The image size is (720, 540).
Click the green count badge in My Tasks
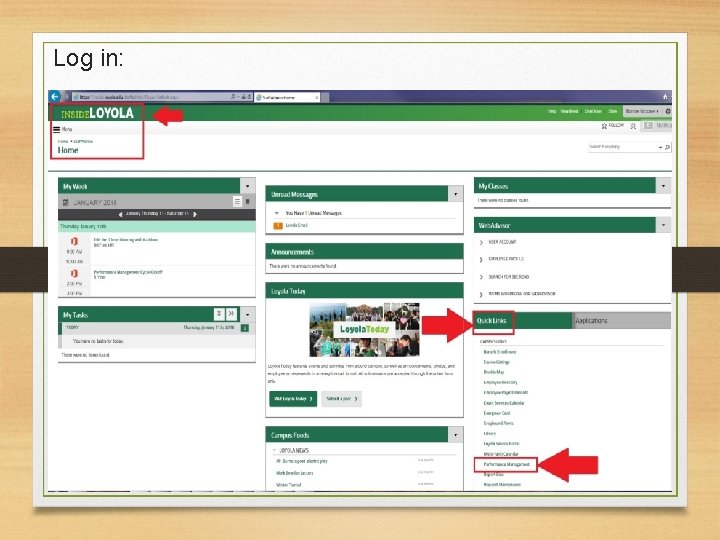[x=245, y=328]
